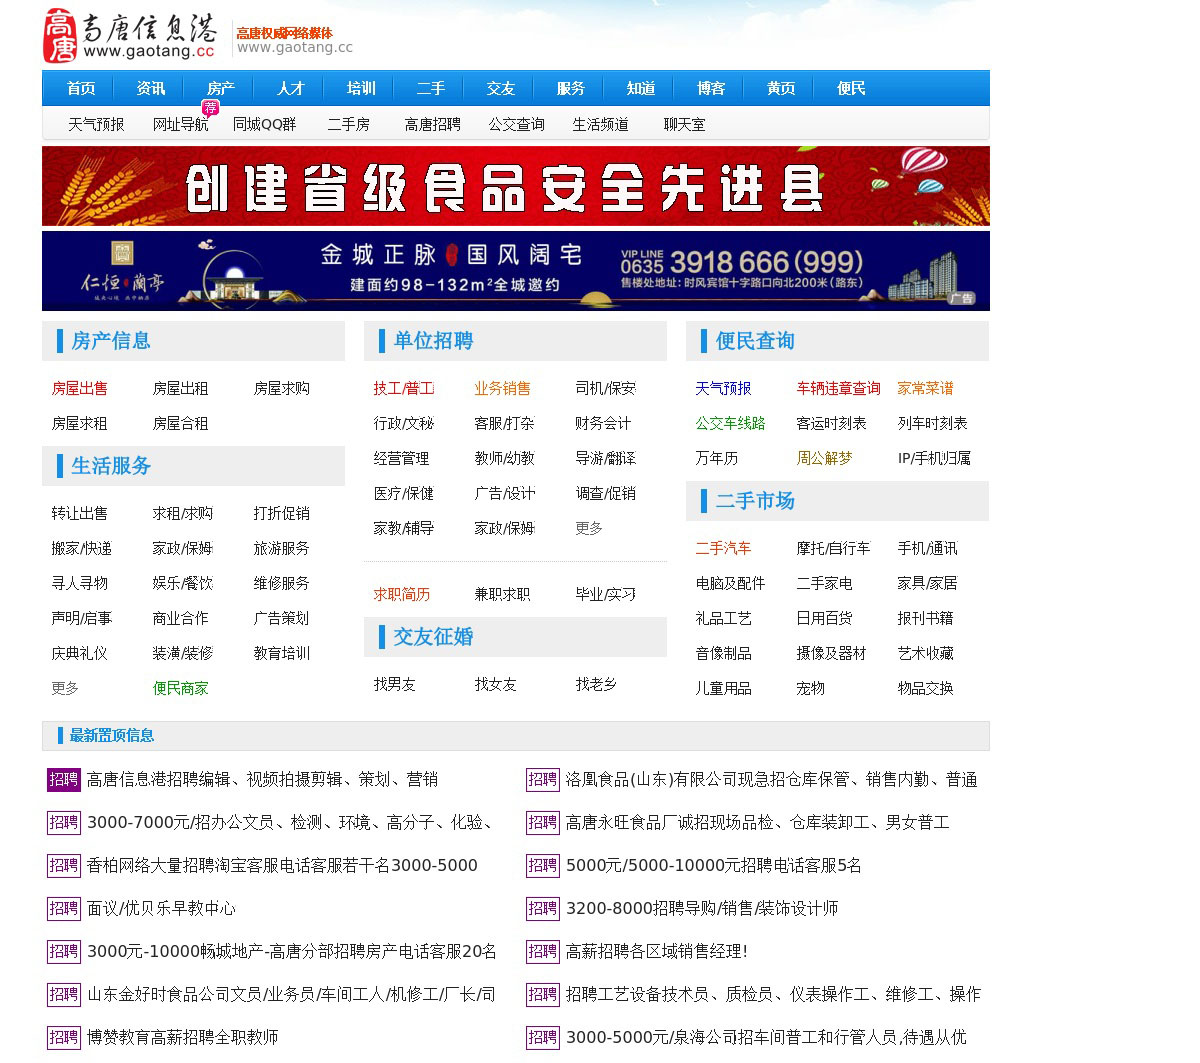Expand 更多 under 单位招聘 categories

click(589, 529)
